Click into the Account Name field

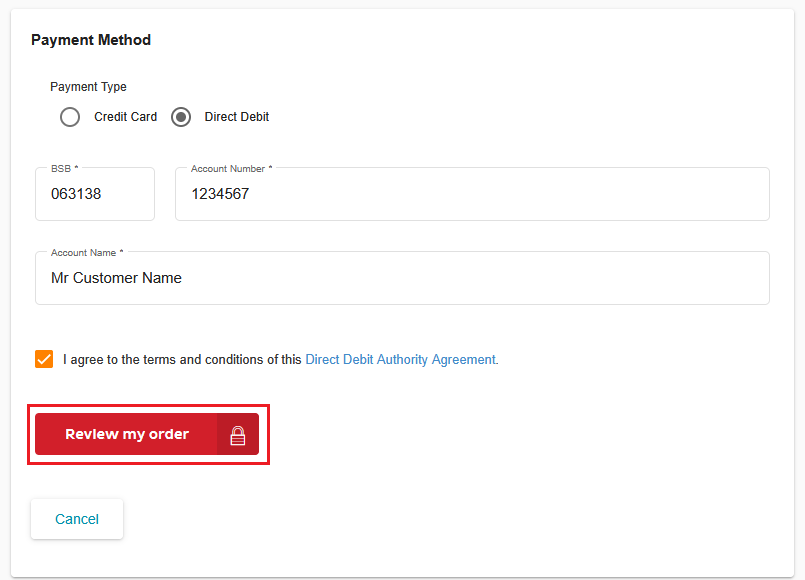(402, 278)
